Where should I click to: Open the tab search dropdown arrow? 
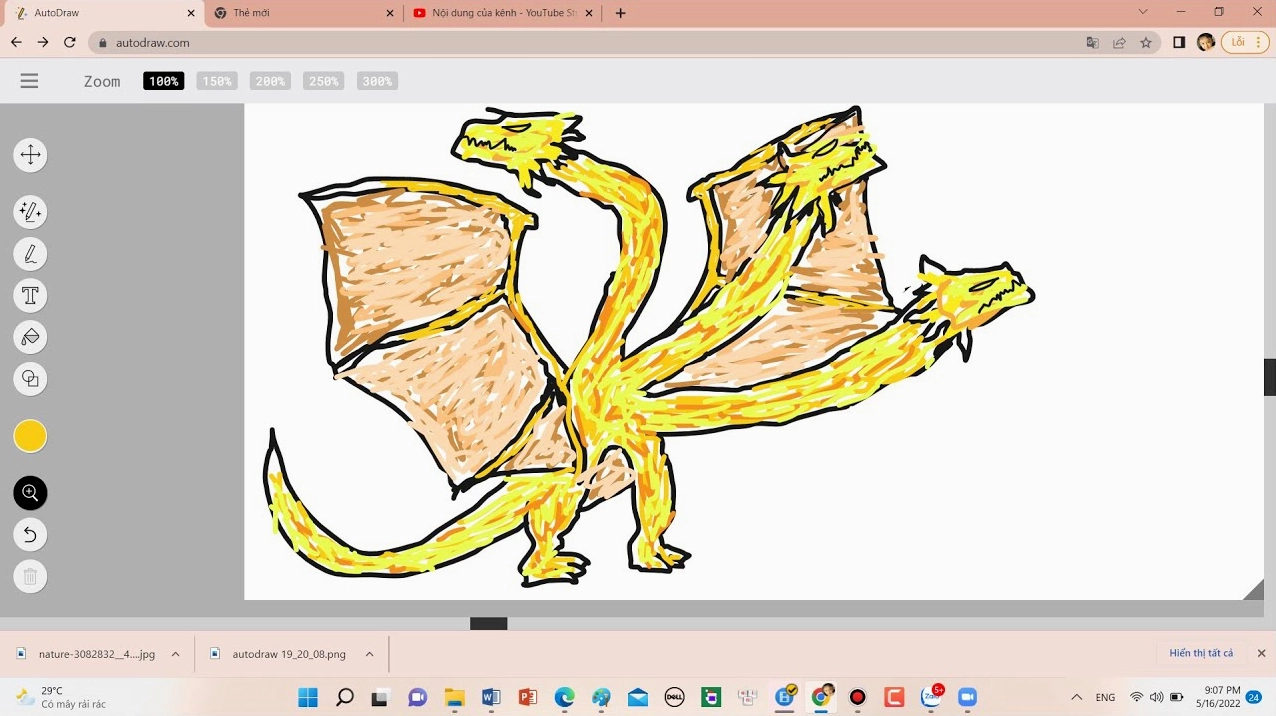coord(1144,12)
